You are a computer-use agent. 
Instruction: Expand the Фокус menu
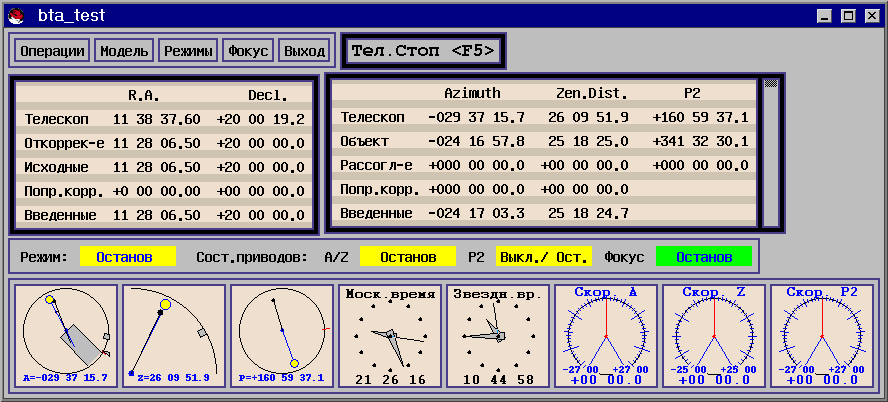[248, 51]
